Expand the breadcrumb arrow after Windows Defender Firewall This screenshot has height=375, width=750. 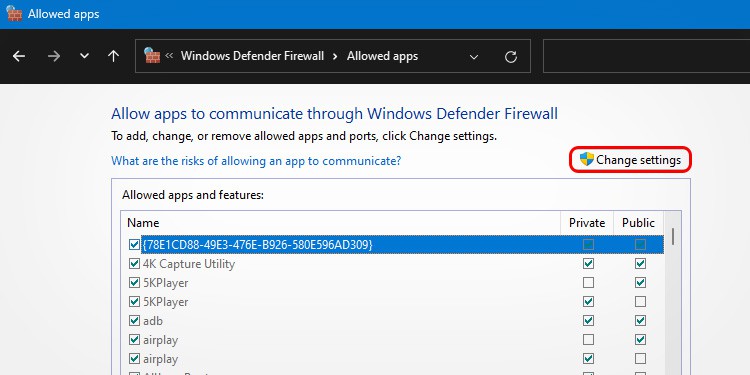(x=335, y=56)
